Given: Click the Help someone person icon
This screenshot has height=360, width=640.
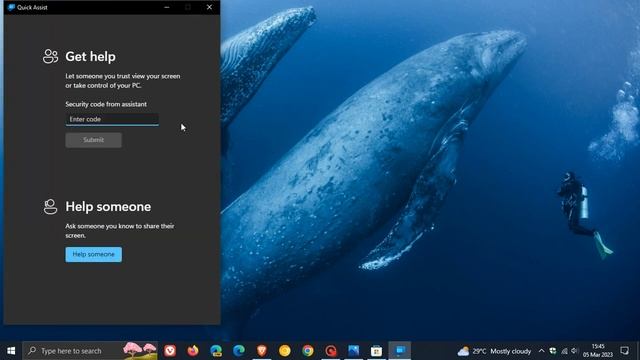Looking at the screenshot, I should tap(50, 207).
